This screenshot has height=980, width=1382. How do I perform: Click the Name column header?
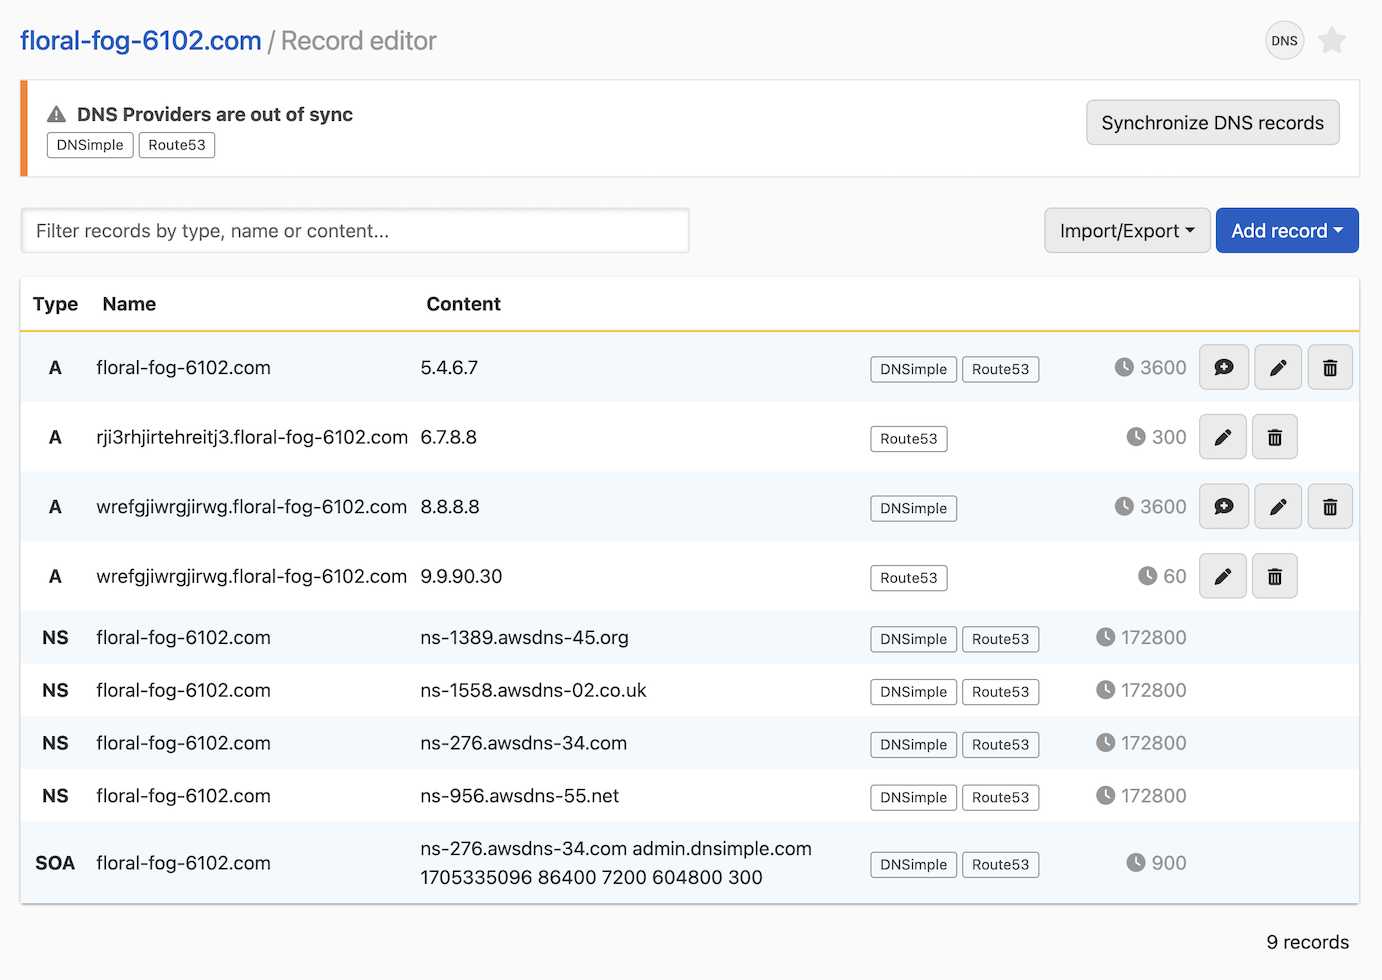(129, 304)
